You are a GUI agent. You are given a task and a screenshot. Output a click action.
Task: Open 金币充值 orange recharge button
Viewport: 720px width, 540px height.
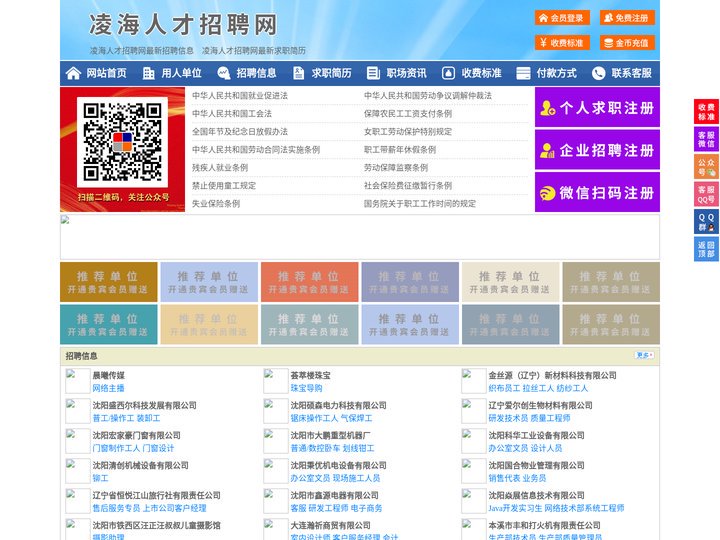click(627, 43)
